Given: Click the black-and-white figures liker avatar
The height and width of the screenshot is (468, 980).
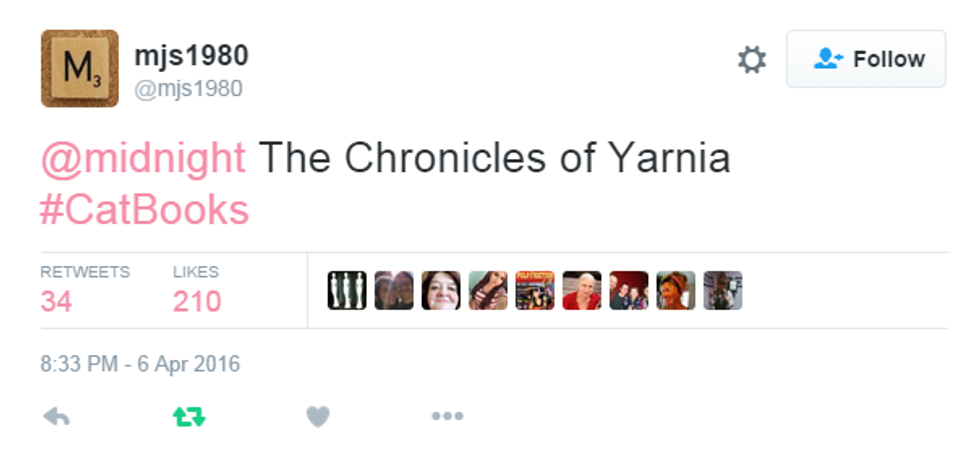Looking at the screenshot, I should click(347, 291).
